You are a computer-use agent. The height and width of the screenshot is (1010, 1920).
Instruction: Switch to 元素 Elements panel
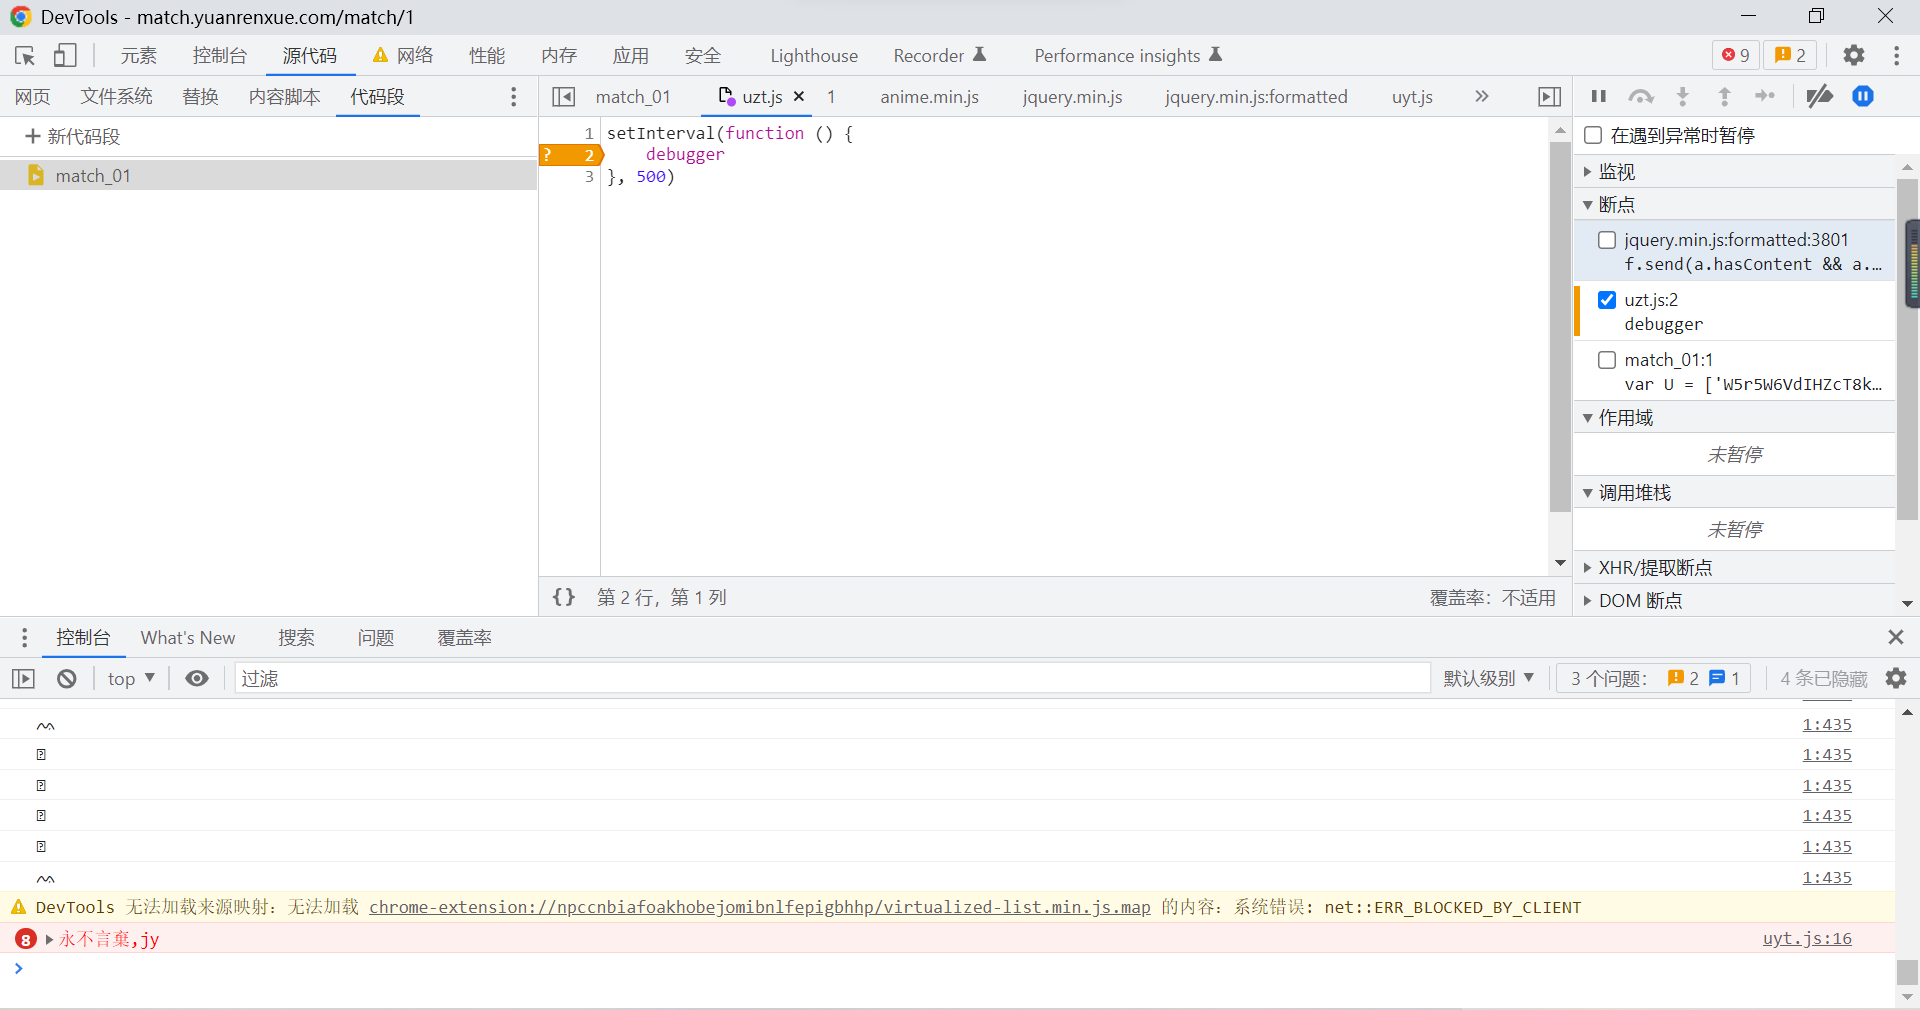pos(139,56)
